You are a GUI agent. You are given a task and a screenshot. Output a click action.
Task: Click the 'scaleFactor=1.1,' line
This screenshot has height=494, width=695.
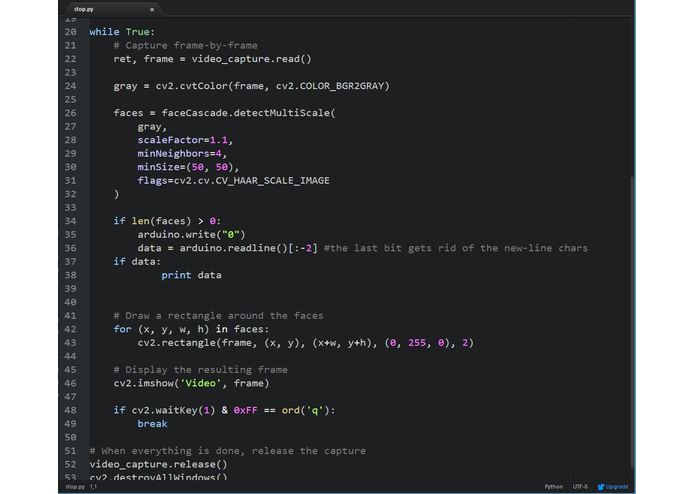185,140
